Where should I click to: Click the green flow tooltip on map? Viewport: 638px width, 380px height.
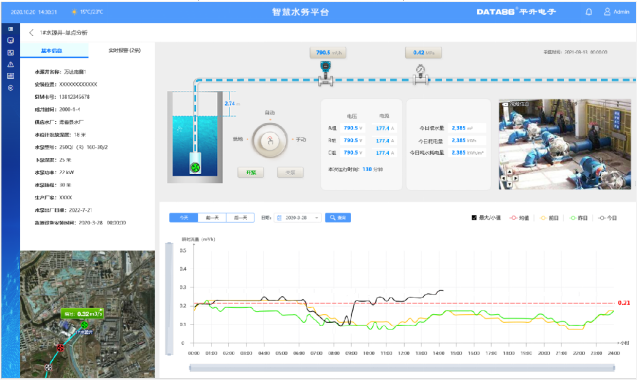point(82,314)
